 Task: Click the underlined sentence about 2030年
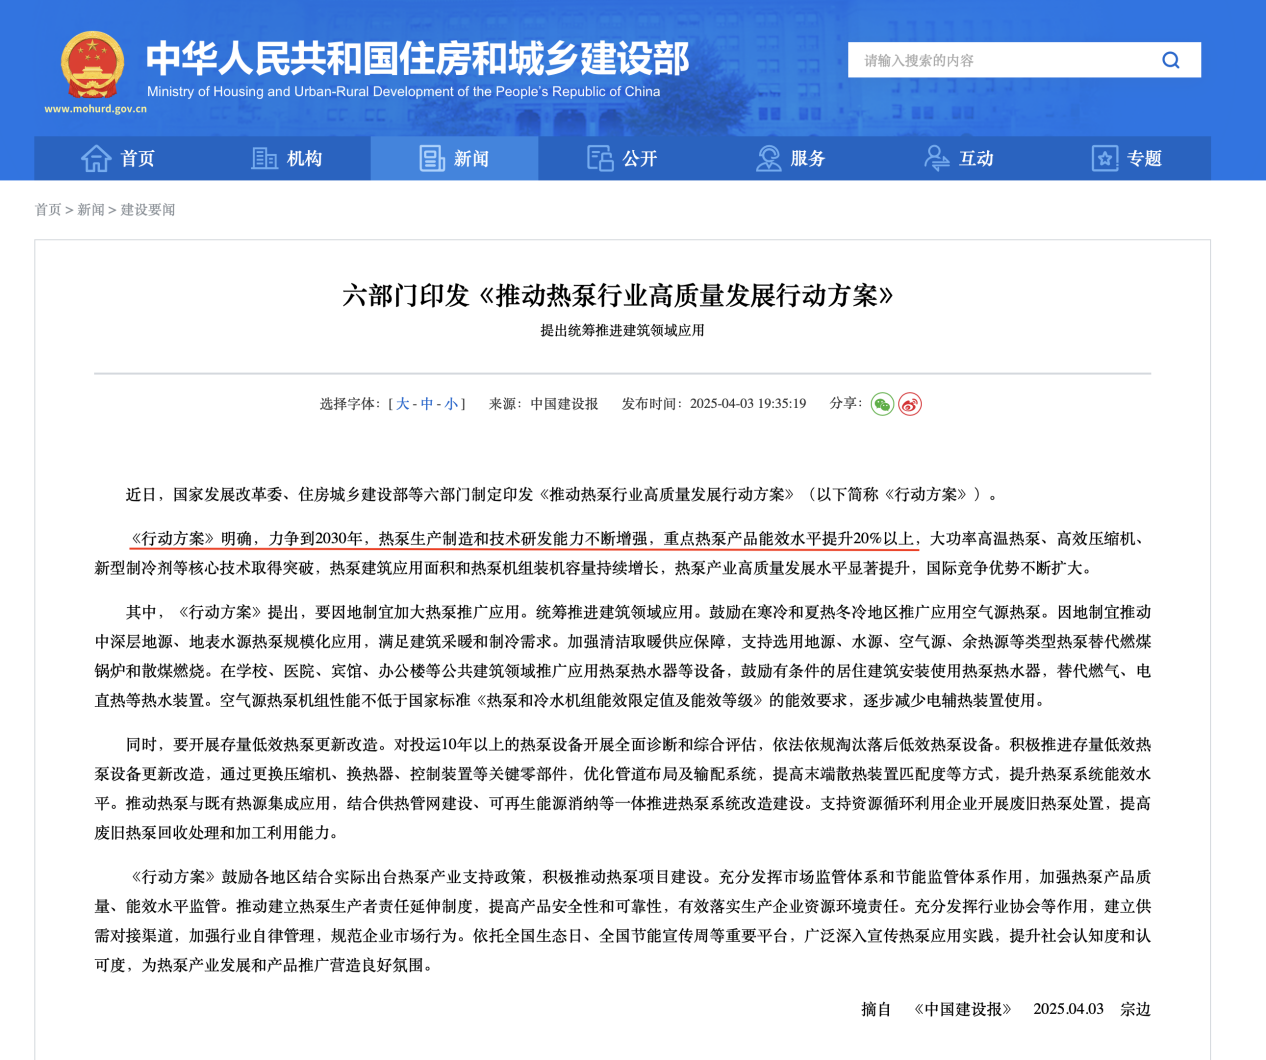coord(523,539)
